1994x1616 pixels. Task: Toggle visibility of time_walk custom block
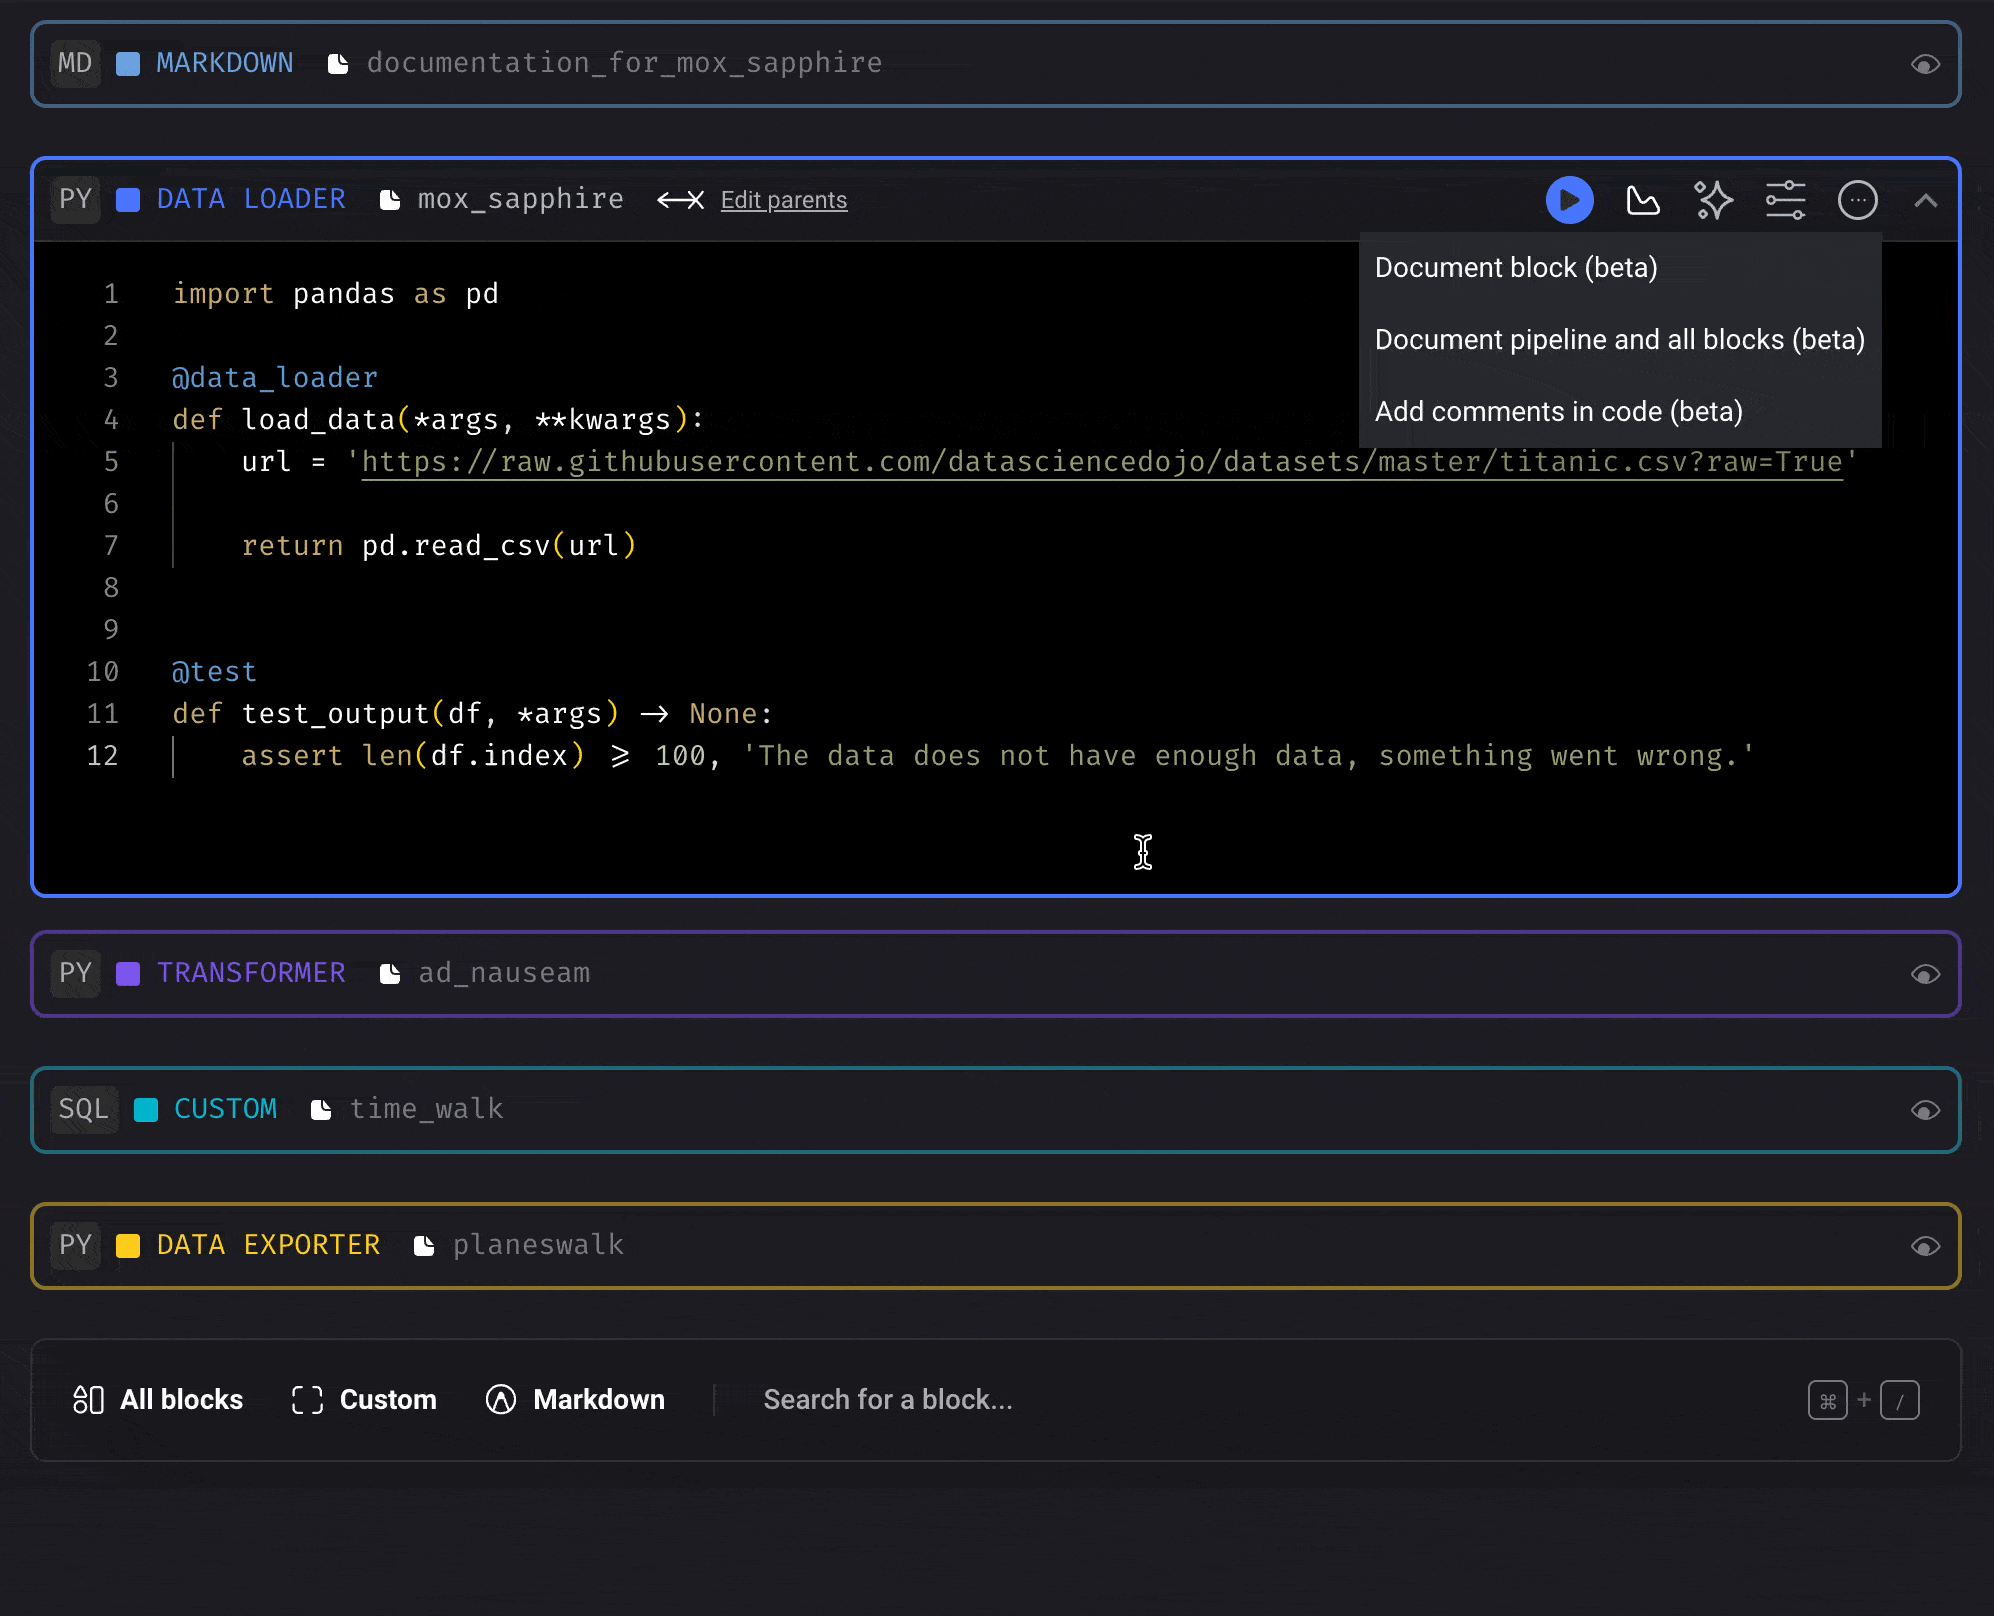[x=1926, y=1109]
